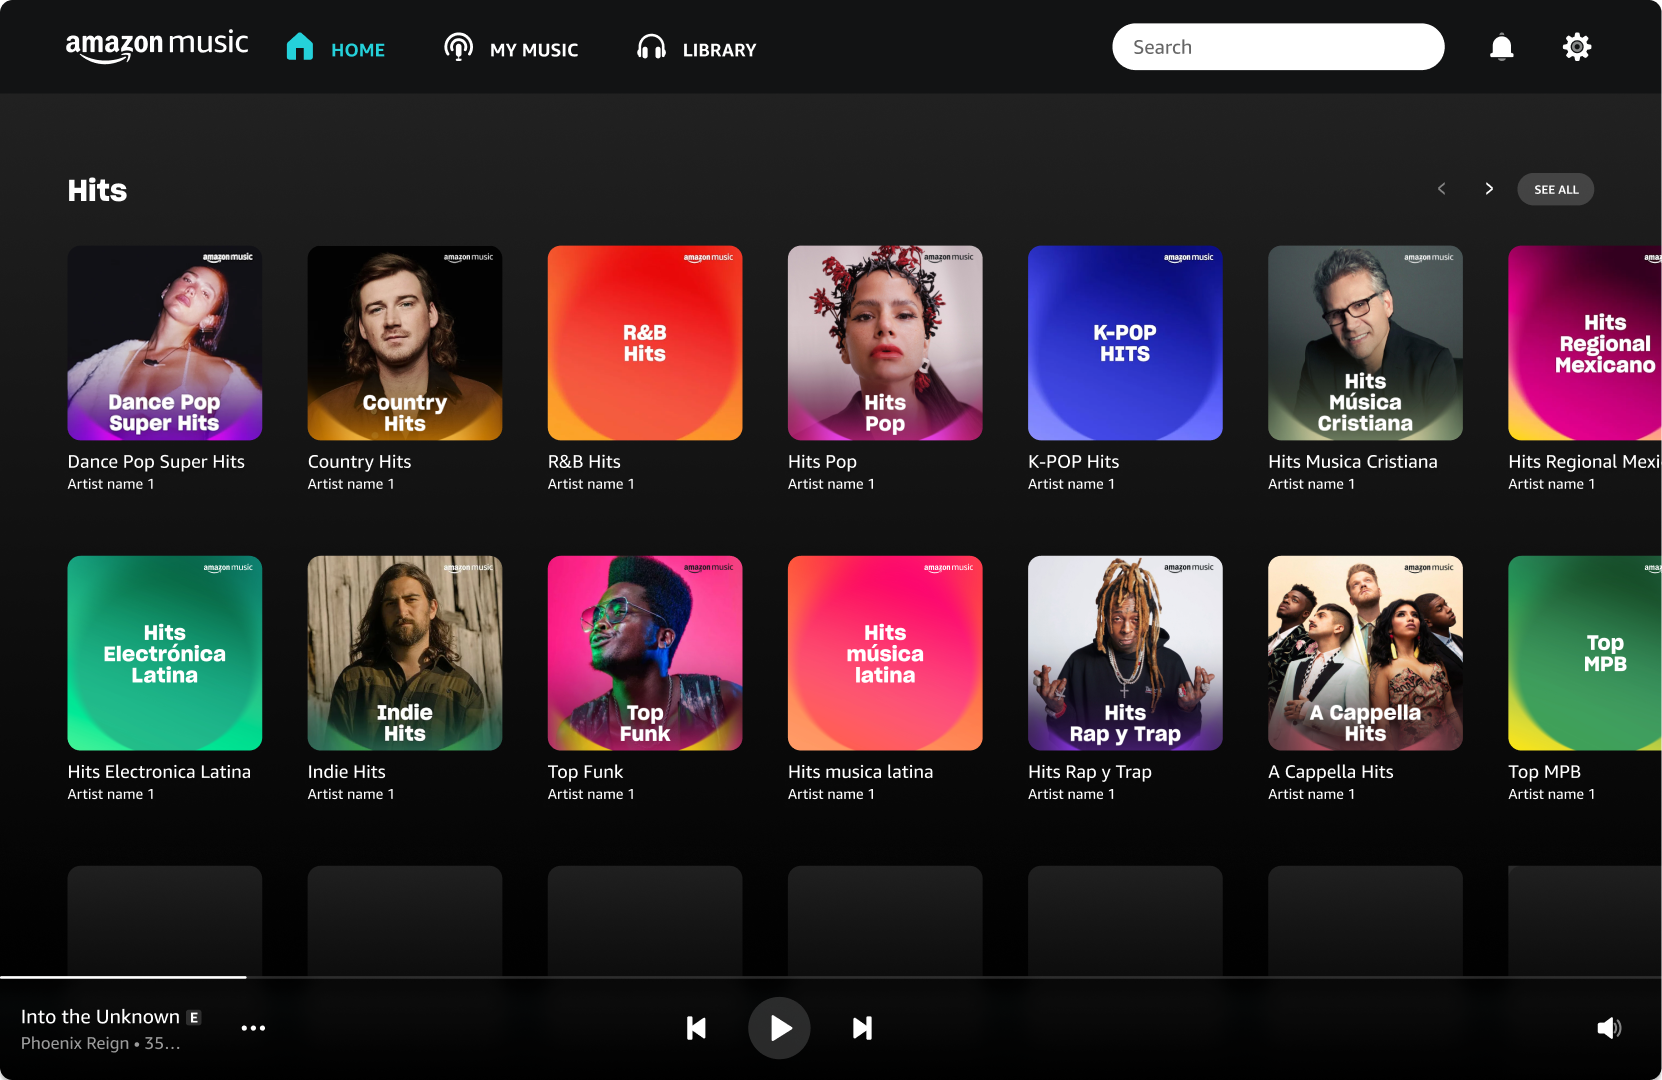Open the Hits Rap y Trap cover

click(x=1125, y=653)
